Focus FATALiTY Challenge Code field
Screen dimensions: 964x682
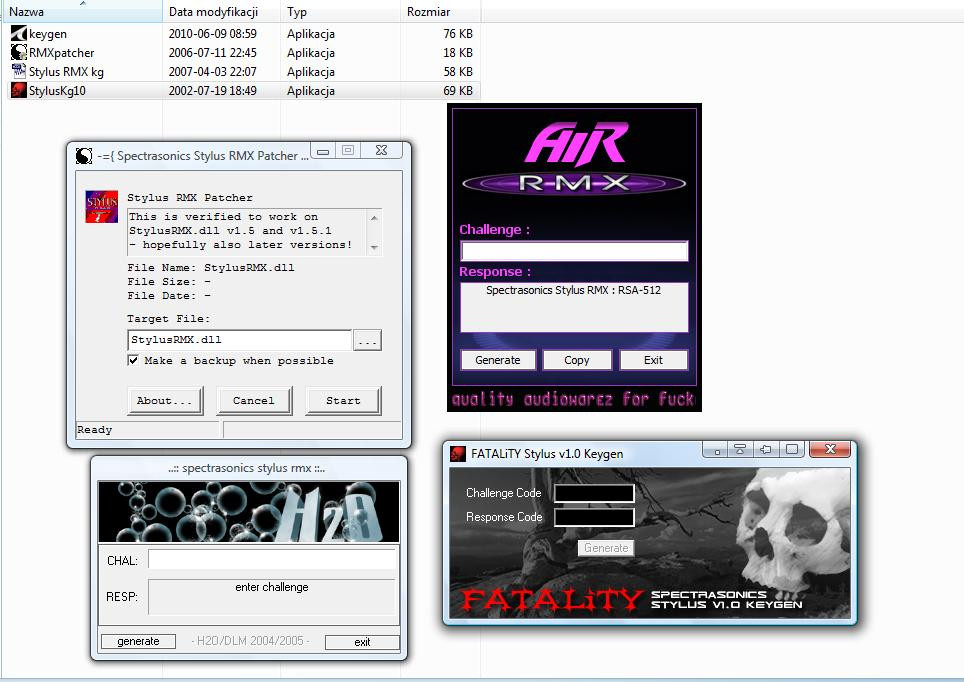594,493
